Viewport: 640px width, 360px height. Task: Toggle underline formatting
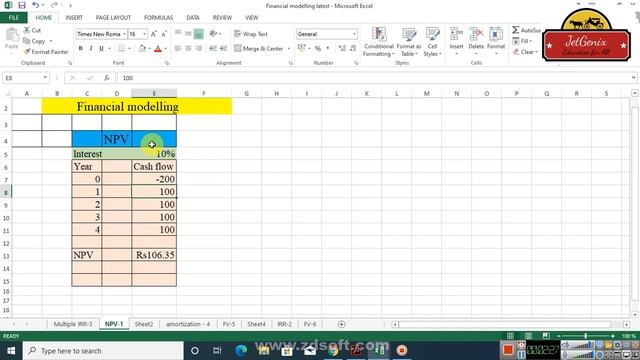(x=101, y=49)
